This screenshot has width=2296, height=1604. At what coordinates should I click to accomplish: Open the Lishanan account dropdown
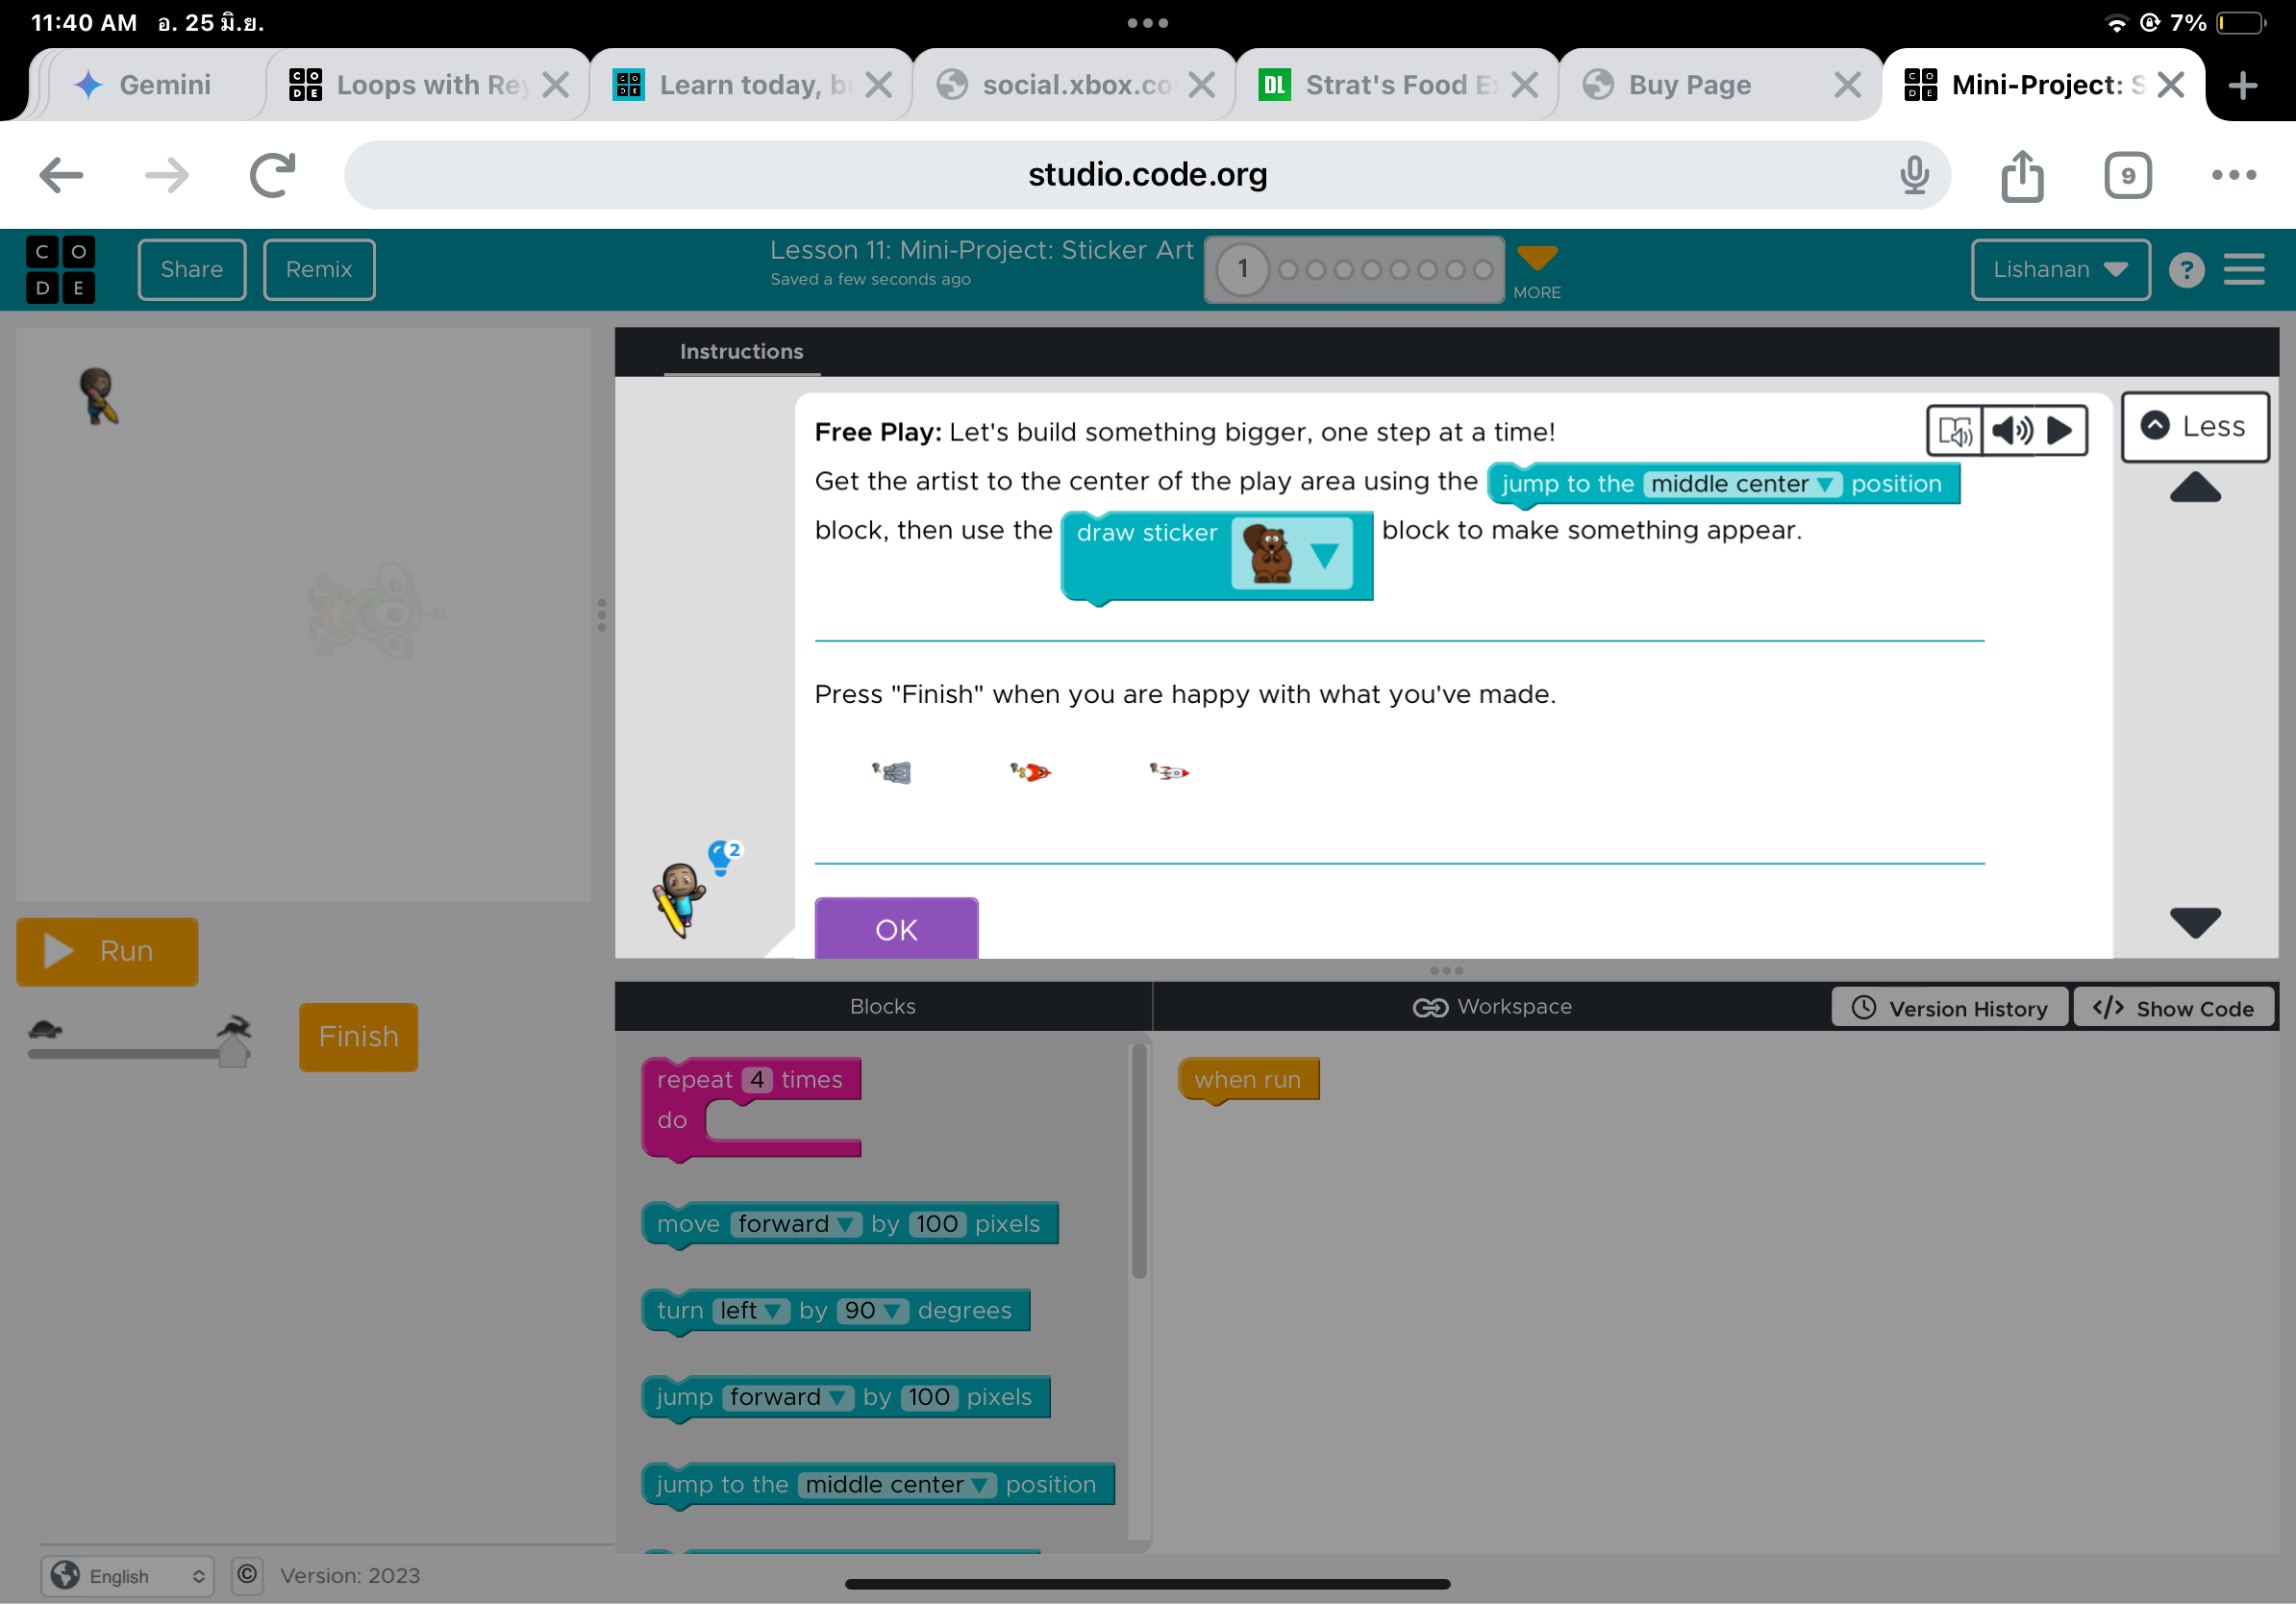[x=2059, y=270]
